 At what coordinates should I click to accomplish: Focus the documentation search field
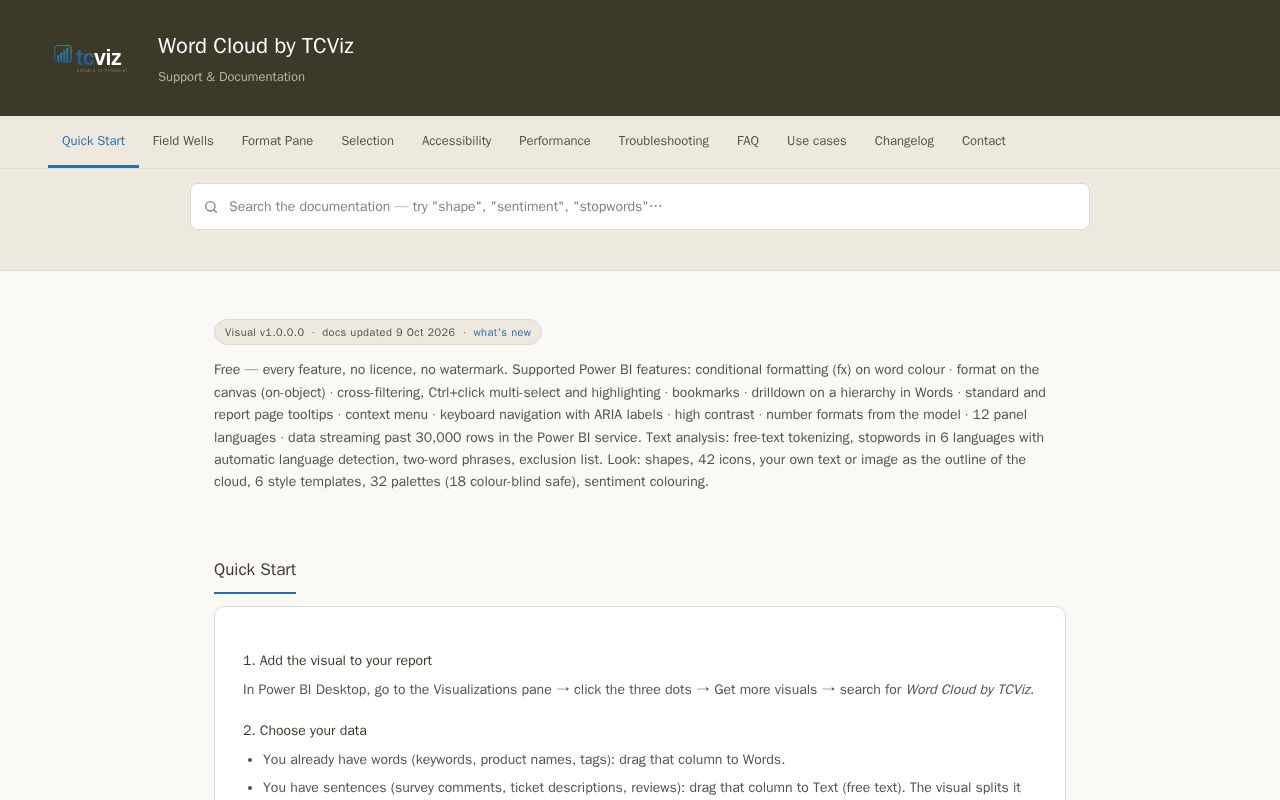640,207
